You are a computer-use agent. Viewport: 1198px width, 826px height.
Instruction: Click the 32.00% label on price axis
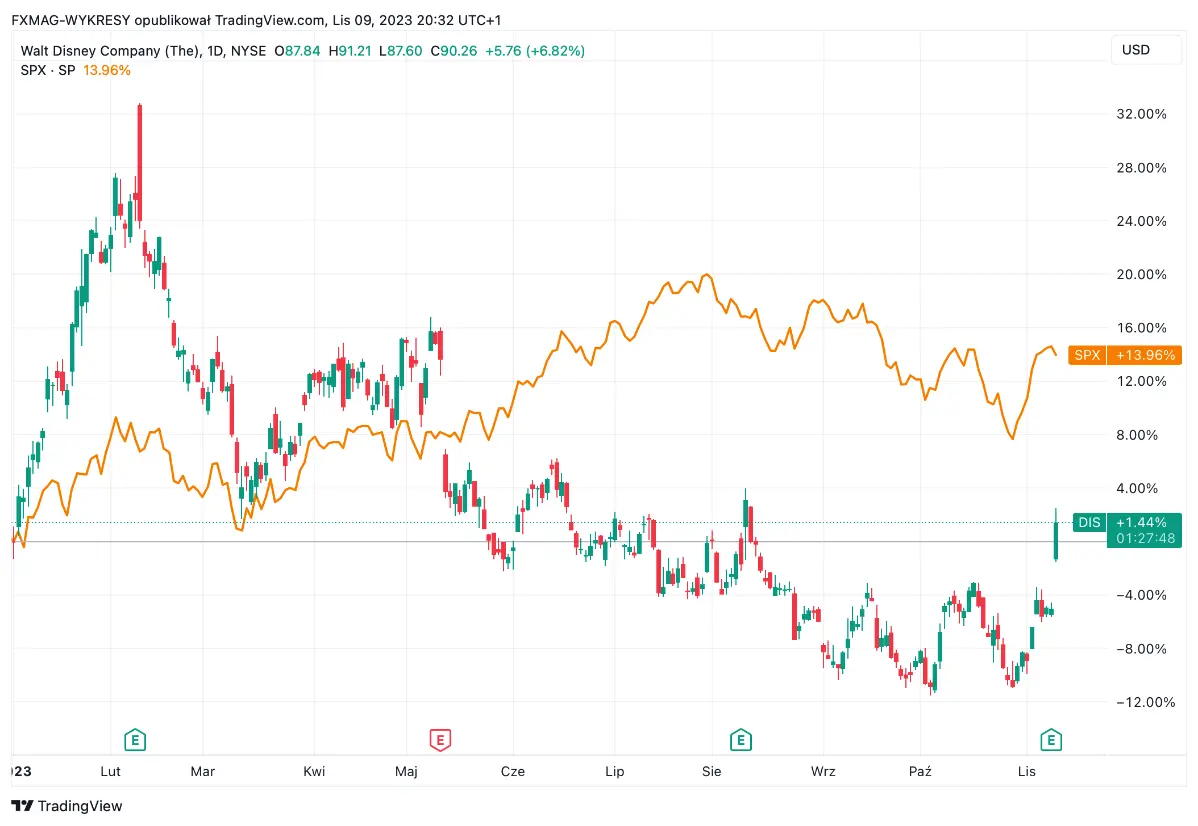pos(1141,114)
